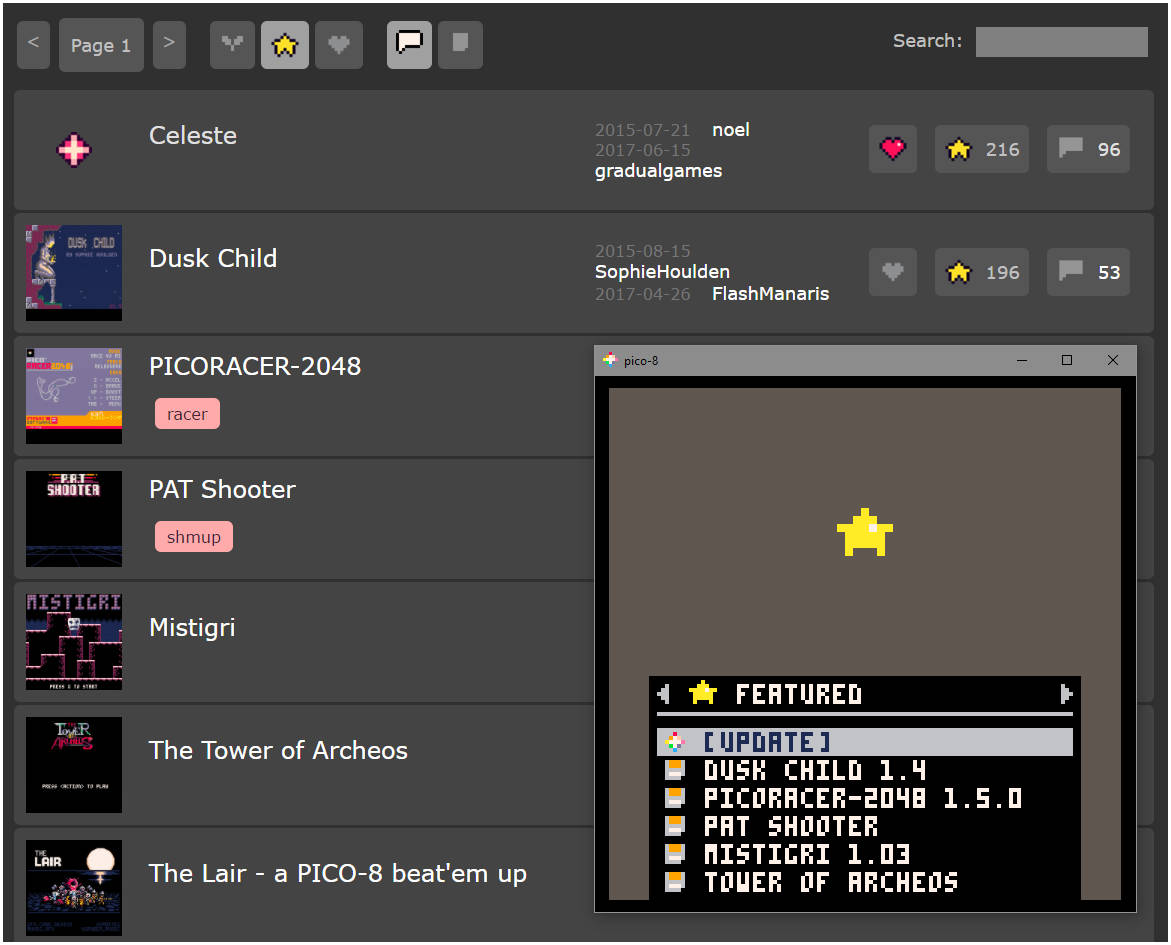1171x945 pixels.
Task: Filter by the shmup tag
Action: click(194, 536)
